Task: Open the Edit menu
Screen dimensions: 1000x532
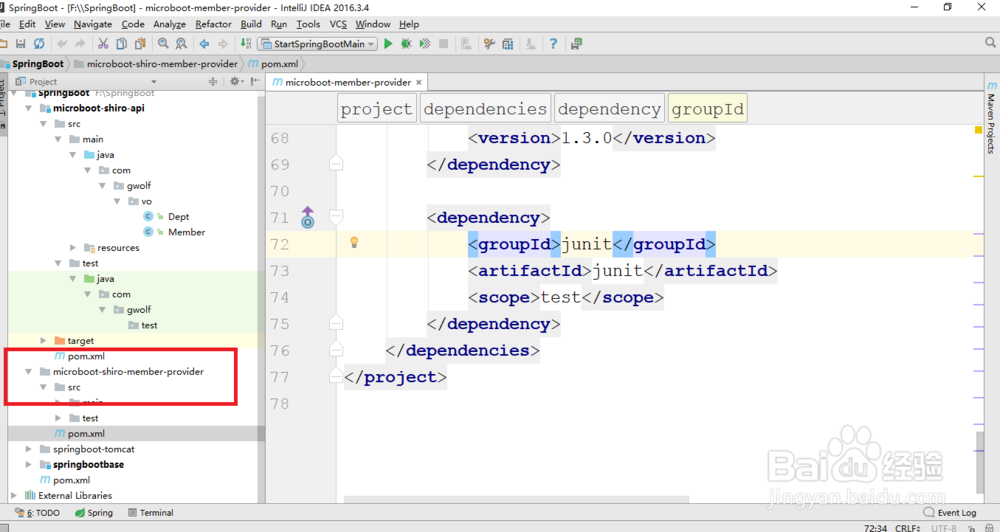Action: 27,24
